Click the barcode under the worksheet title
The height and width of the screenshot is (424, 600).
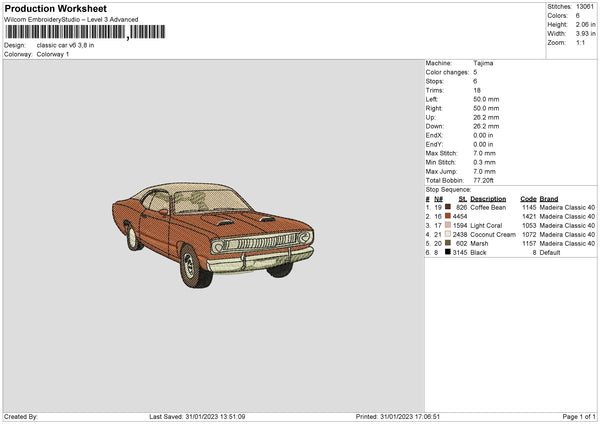point(66,33)
